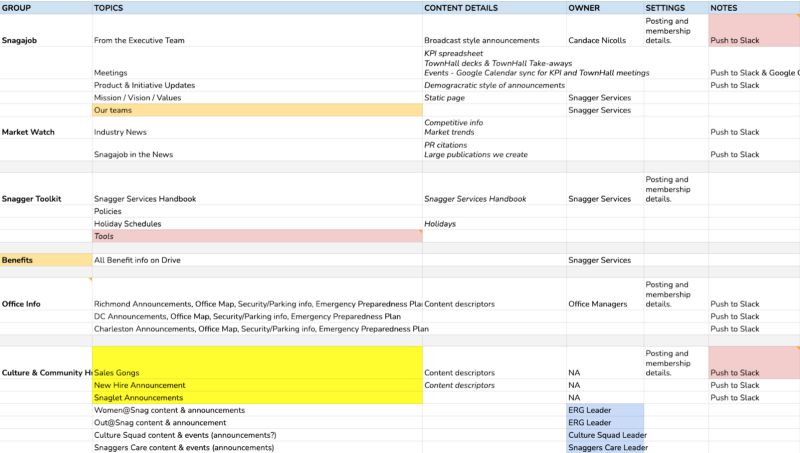Image resolution: width=800 pixels, height=453 pixels.
Task: Select the KPI spreadsheet content details cell
Action: tap(494, 63)
